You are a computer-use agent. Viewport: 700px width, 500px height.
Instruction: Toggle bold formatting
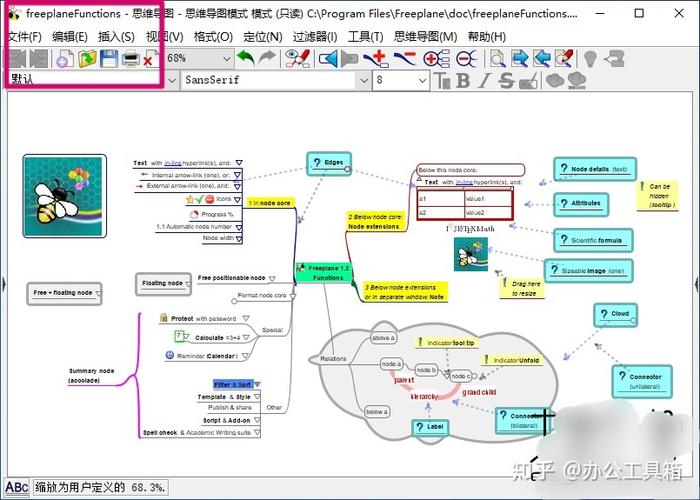tap(463, 81)
